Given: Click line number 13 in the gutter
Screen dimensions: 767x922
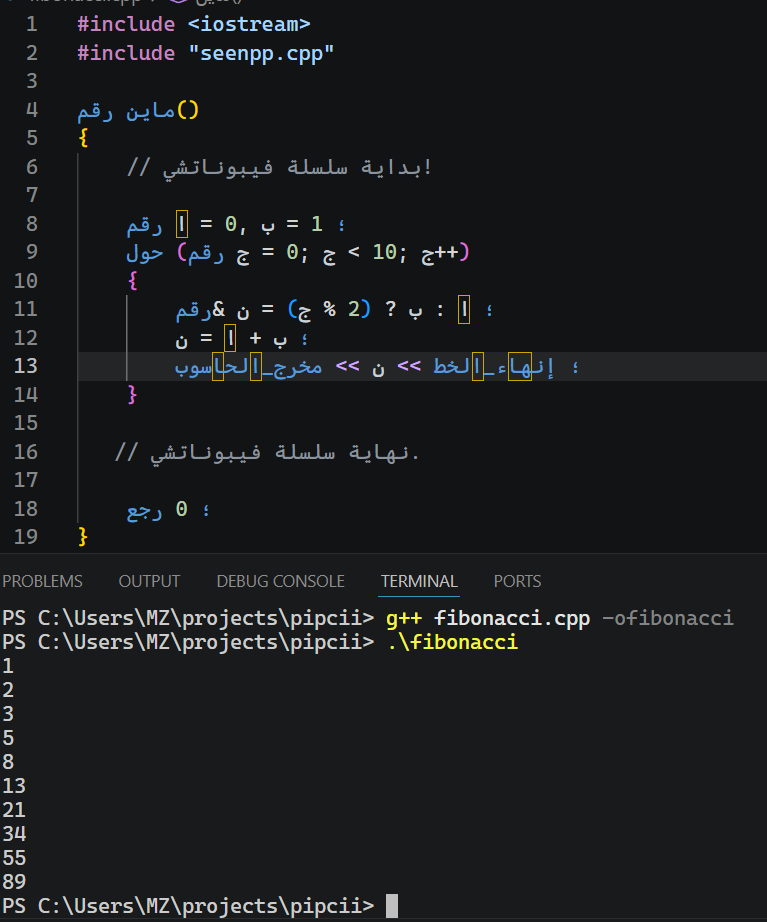Looking at the screenshot, I should pyautogui.click(x=25, y=366).
